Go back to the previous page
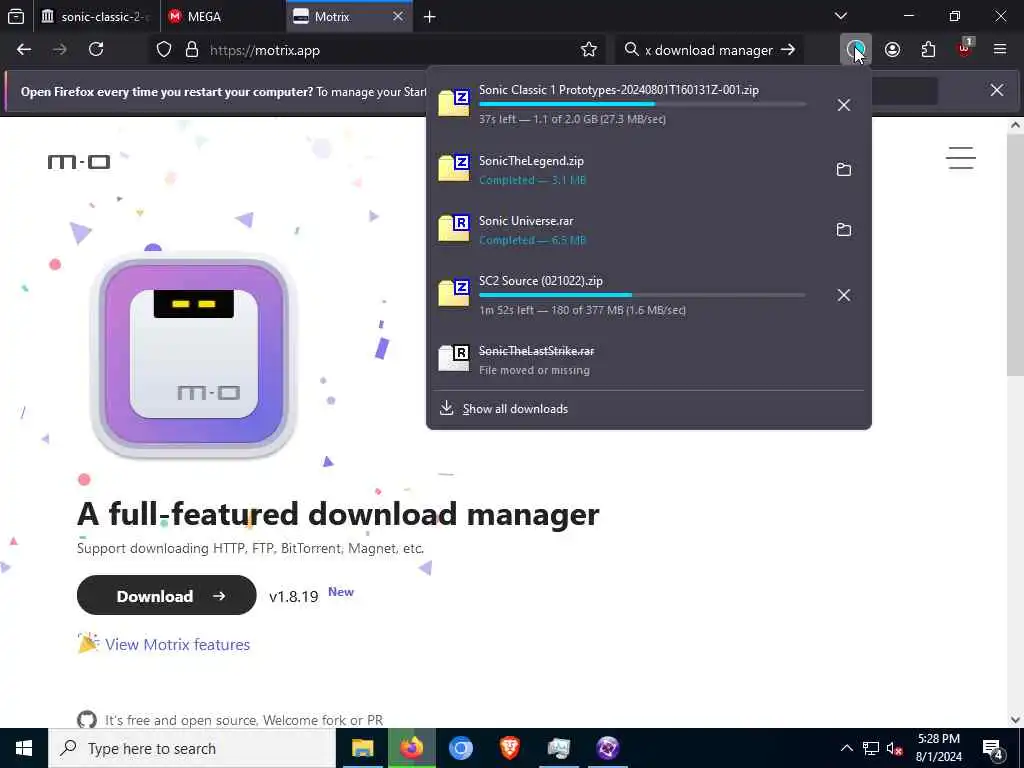Image resolution: width=1024 pixels, height=768 pixels. point(24,50)
